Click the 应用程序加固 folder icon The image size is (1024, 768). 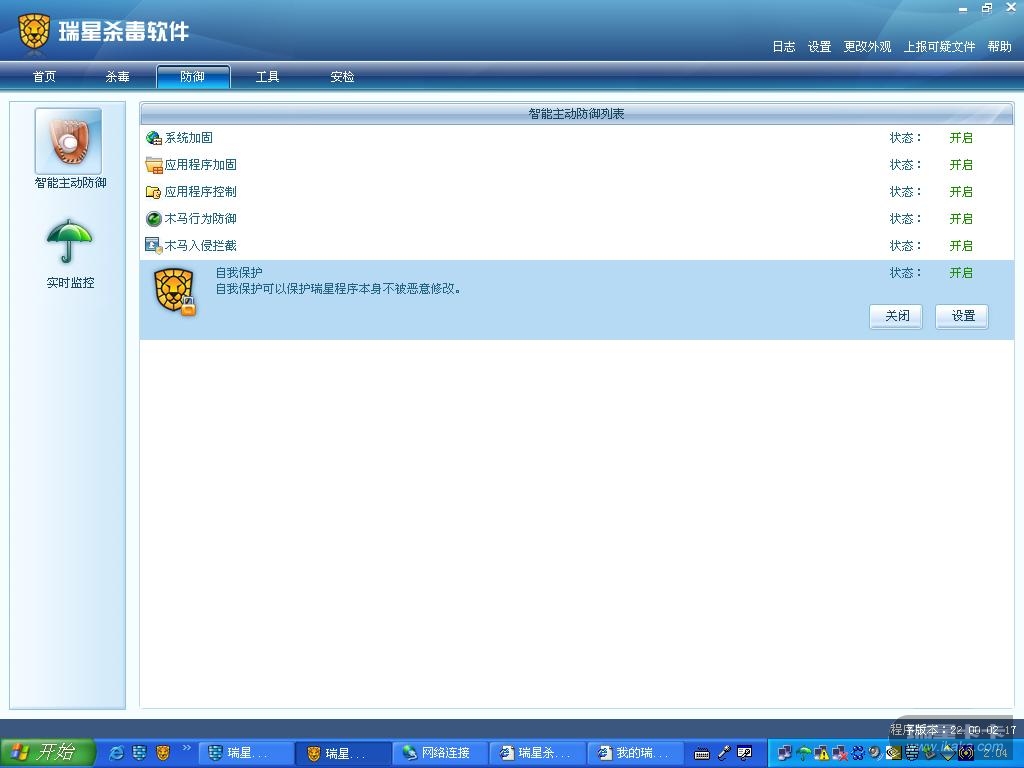(x=153, y=165)
